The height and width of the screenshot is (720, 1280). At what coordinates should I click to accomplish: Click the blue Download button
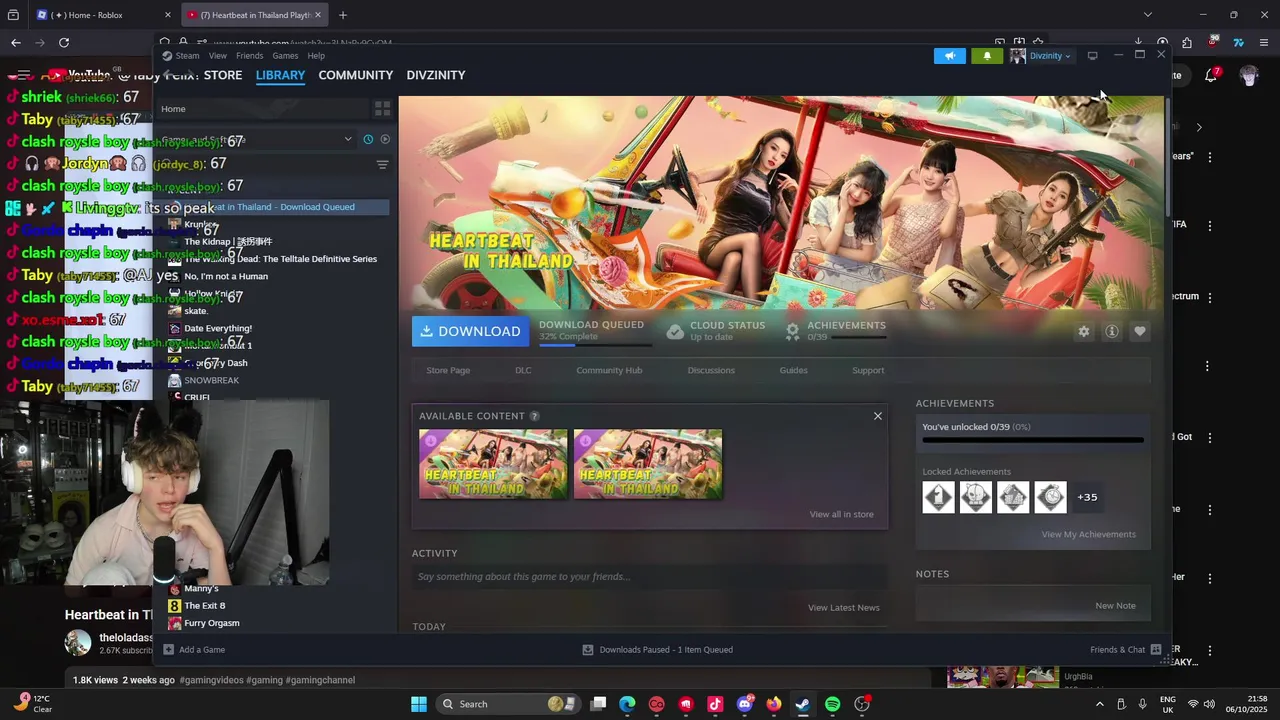(471, 331)
